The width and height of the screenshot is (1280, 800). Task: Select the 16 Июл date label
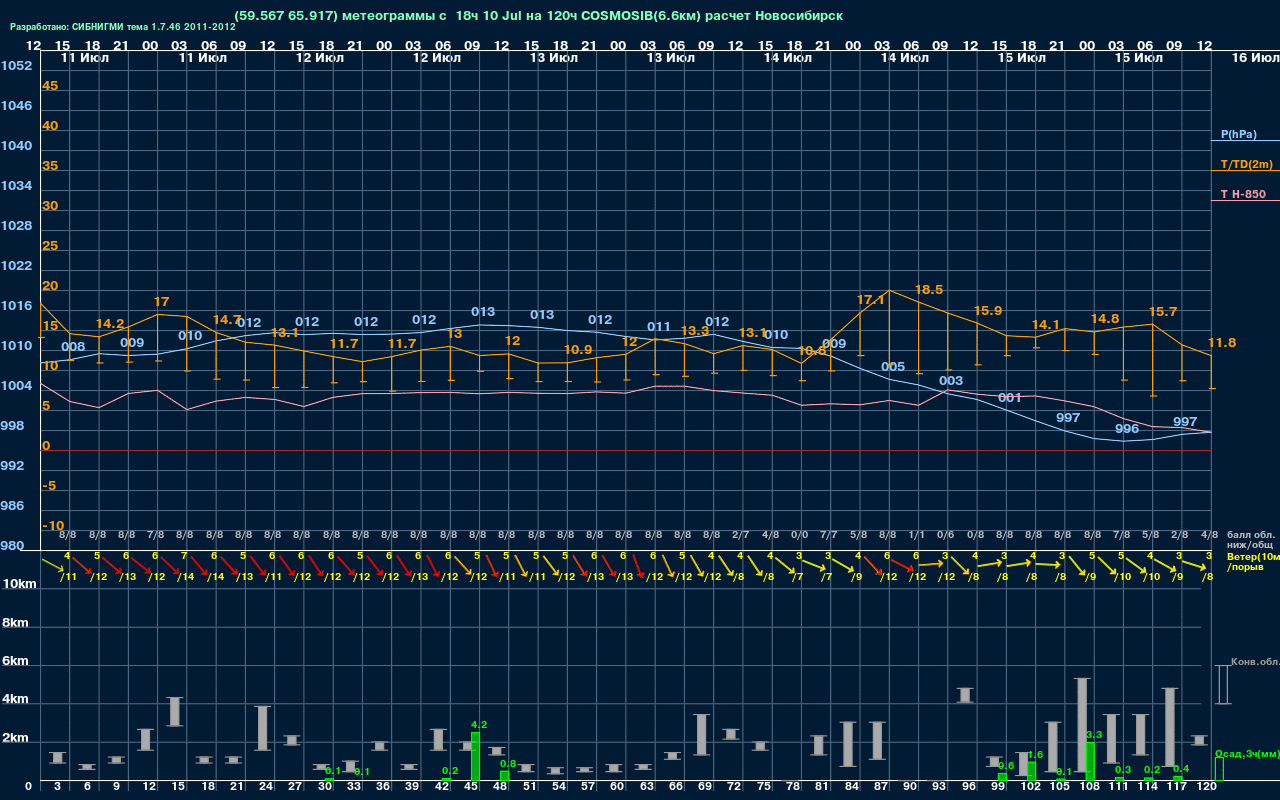[x=1254, y=59]
